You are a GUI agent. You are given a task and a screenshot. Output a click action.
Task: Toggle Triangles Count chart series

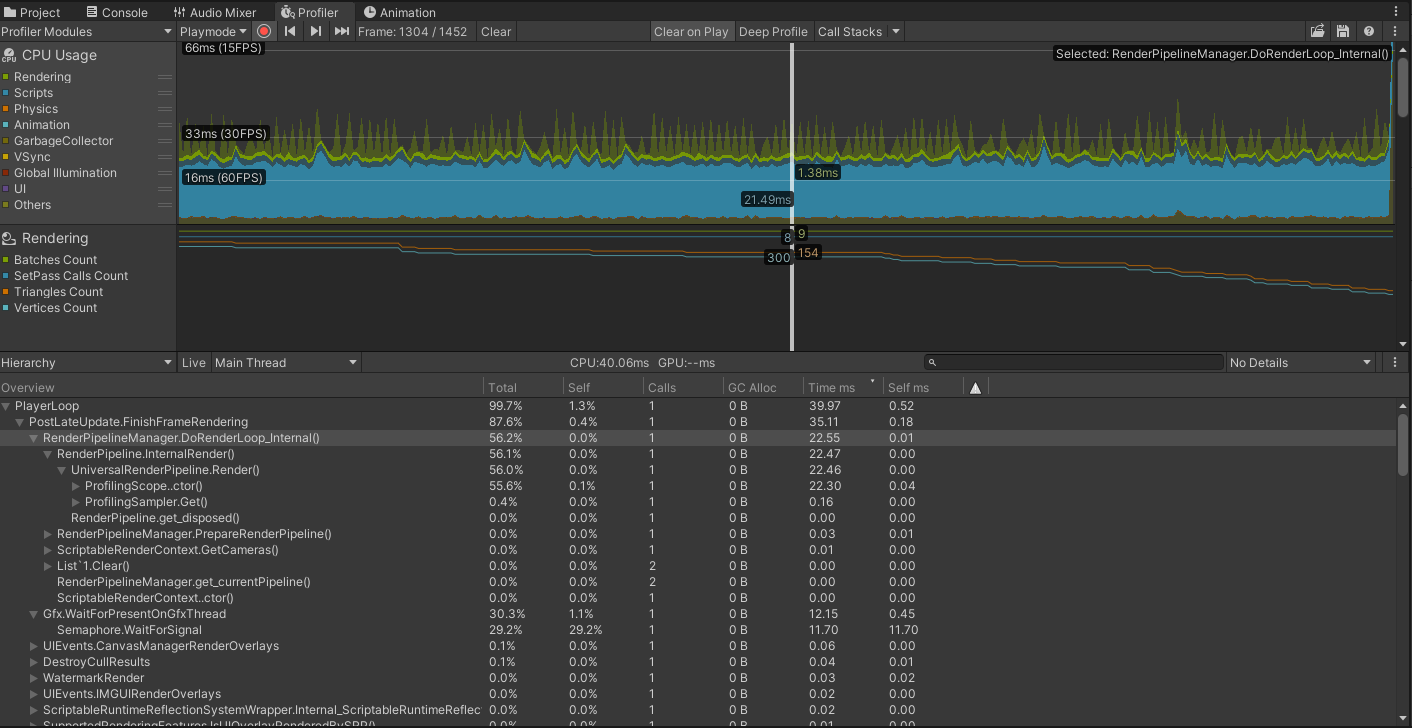tap(53, 292)
